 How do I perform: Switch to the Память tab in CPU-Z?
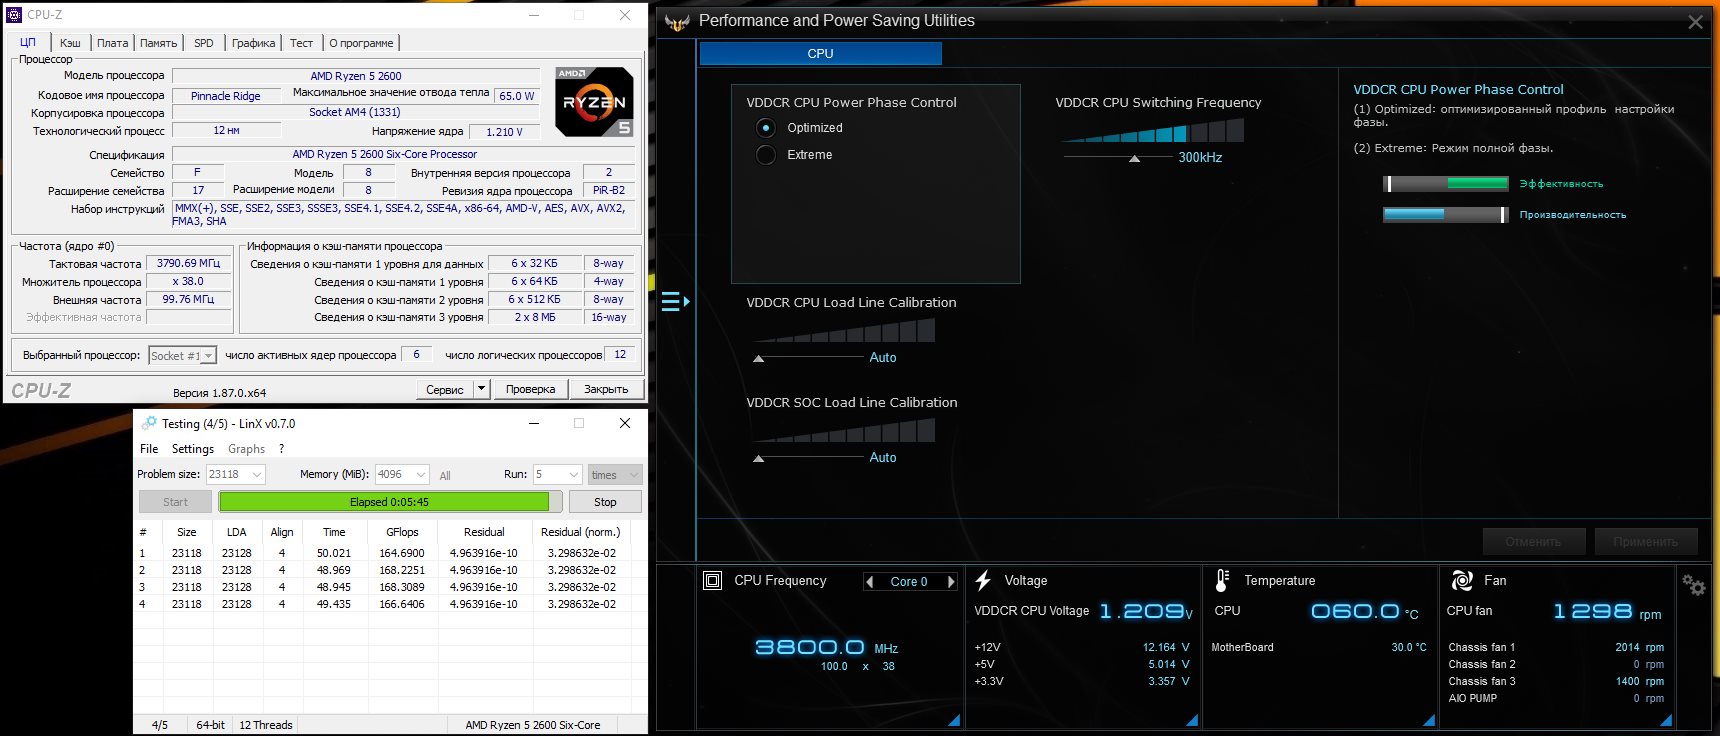point(158,43)
